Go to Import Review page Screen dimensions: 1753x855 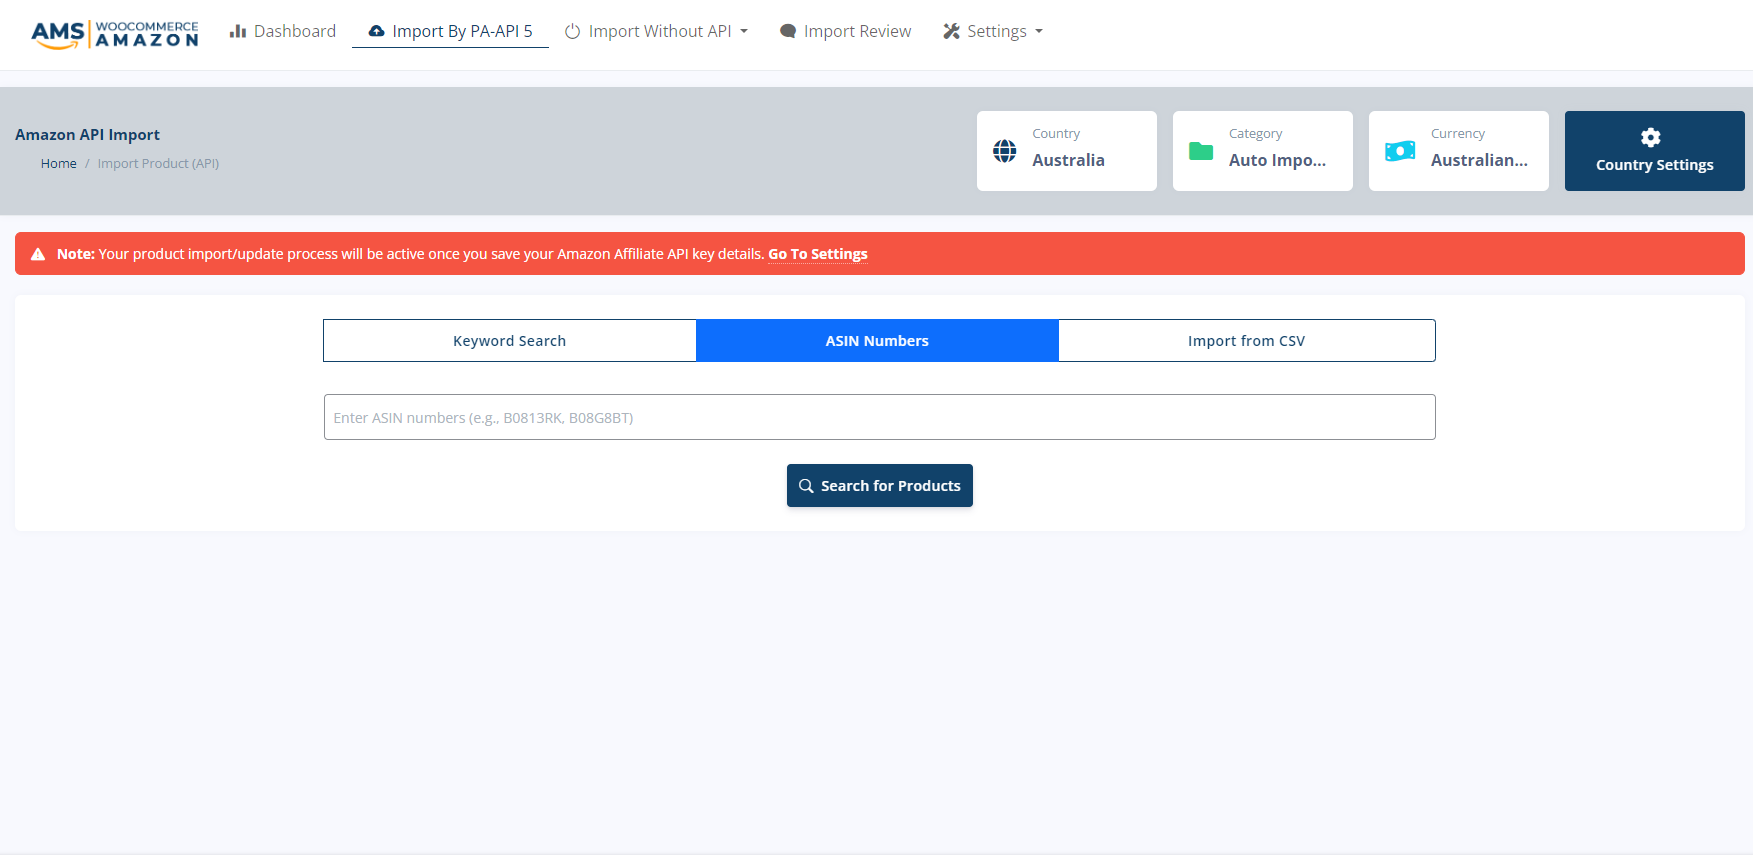[x=846, y=32]
